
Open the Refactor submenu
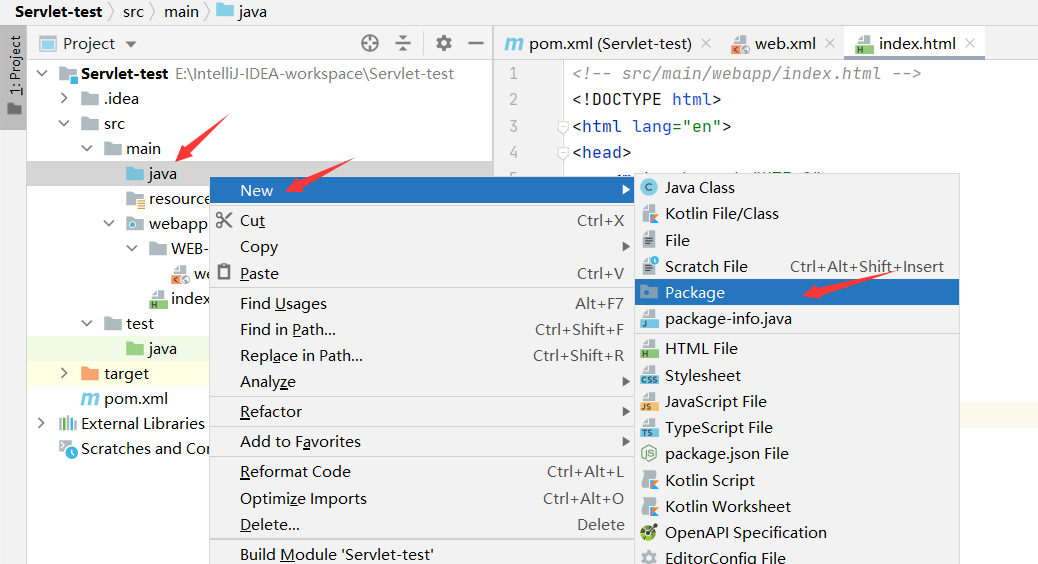point(422,411)
